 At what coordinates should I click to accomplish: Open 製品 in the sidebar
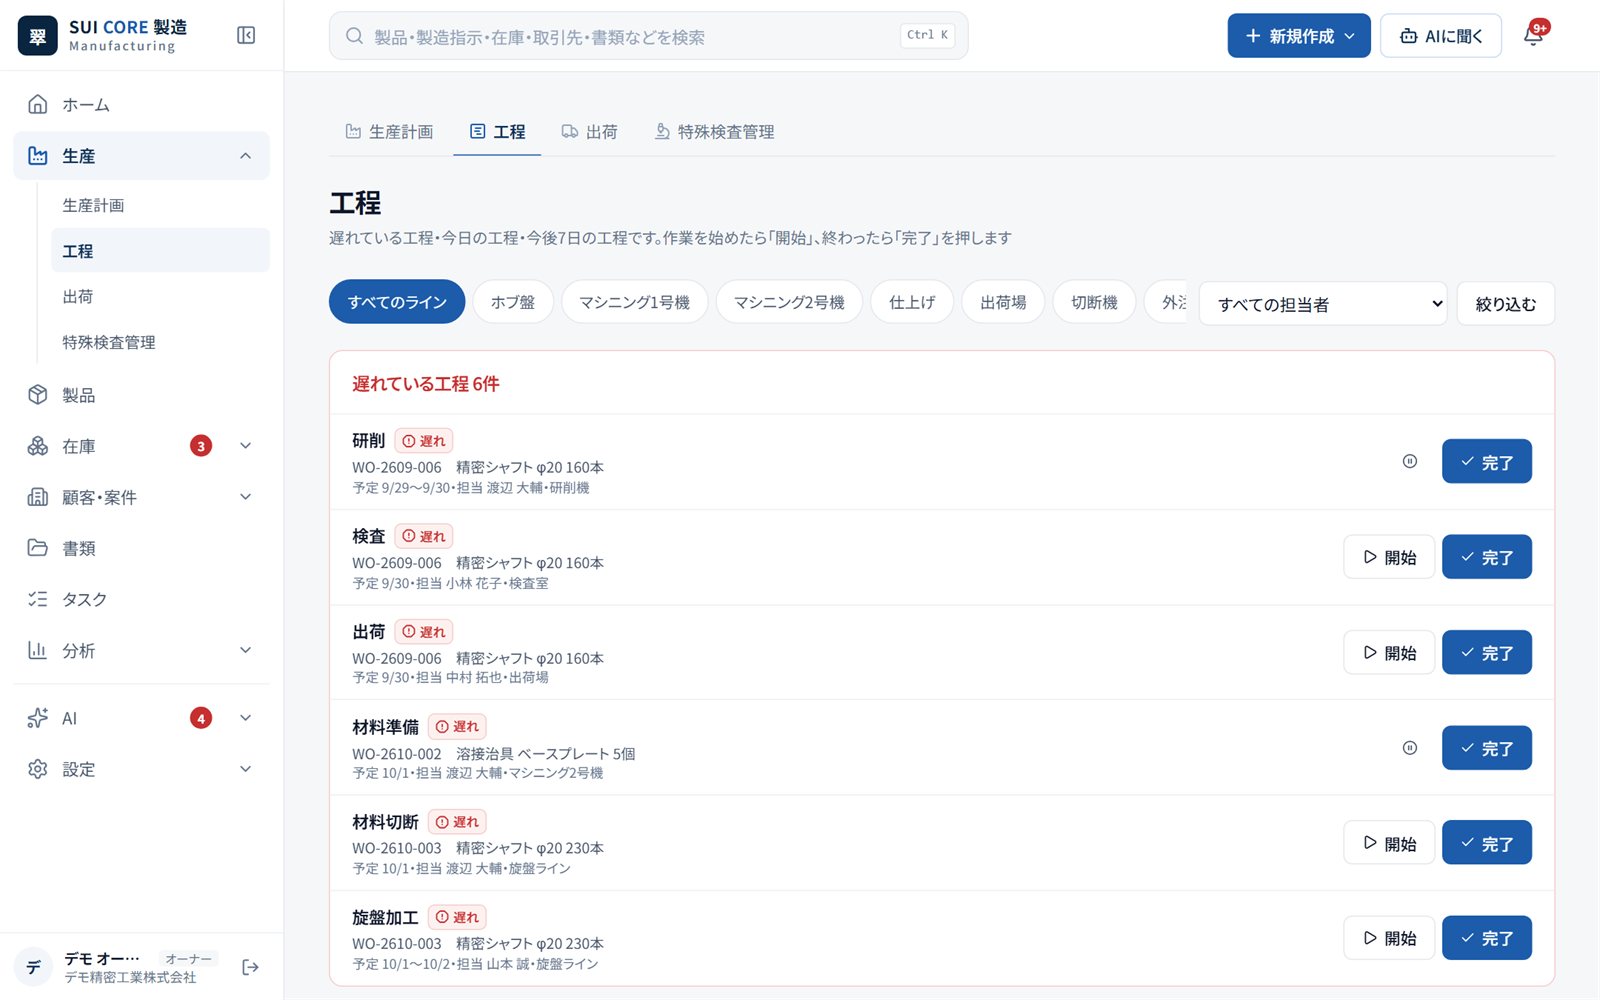[x=141, y=395]
